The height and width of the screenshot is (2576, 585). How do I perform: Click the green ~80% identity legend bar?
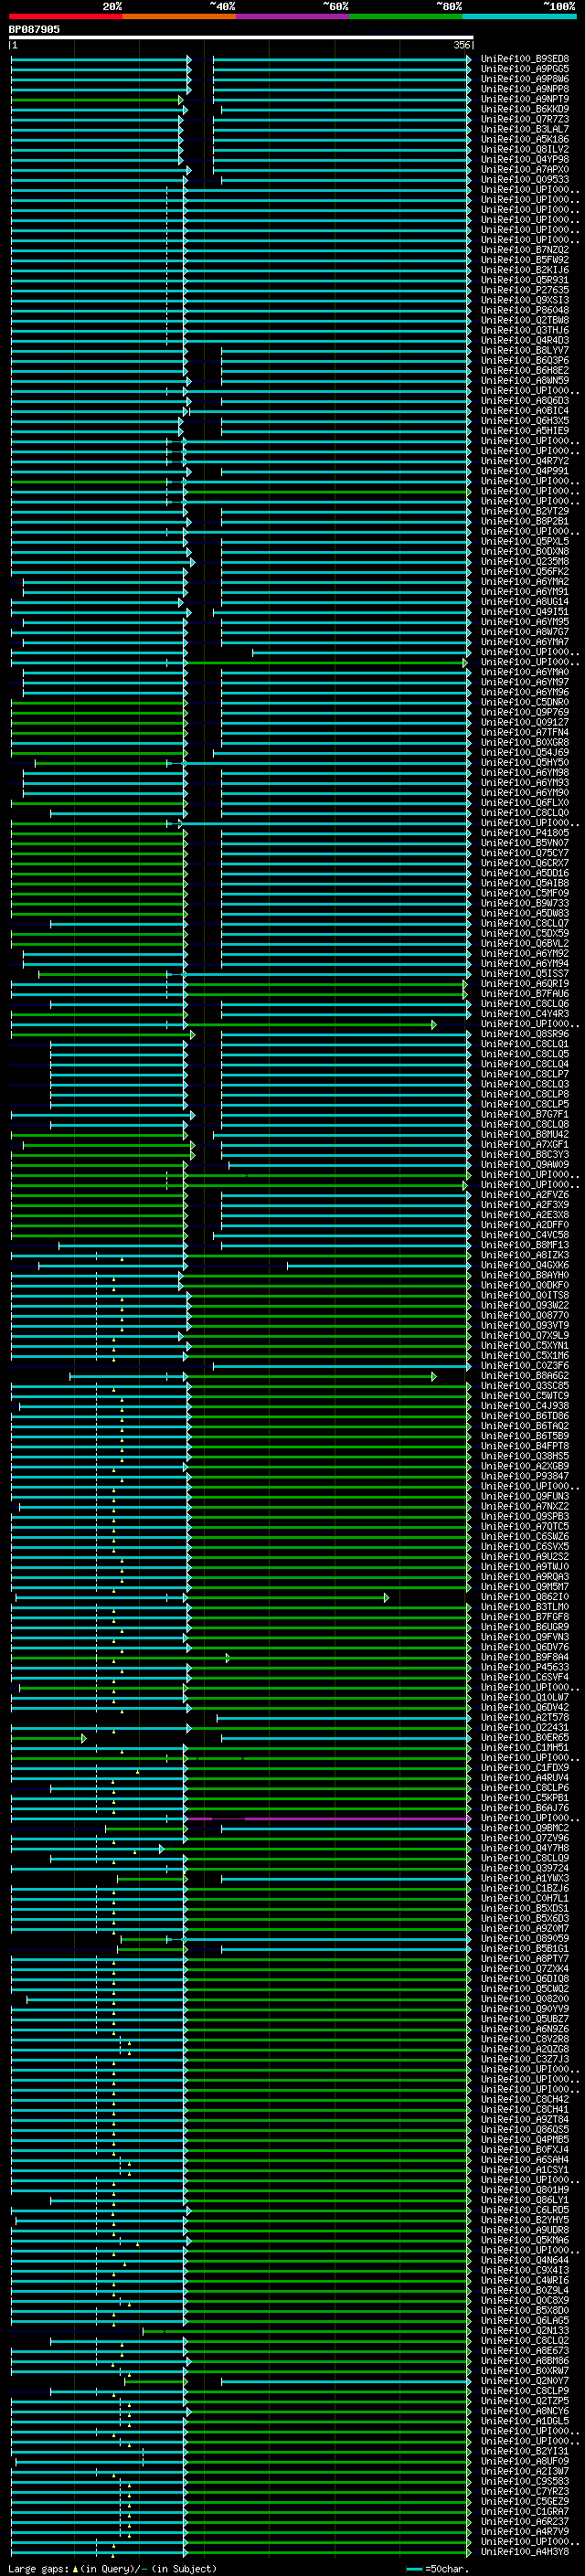[x=406, y=16]
